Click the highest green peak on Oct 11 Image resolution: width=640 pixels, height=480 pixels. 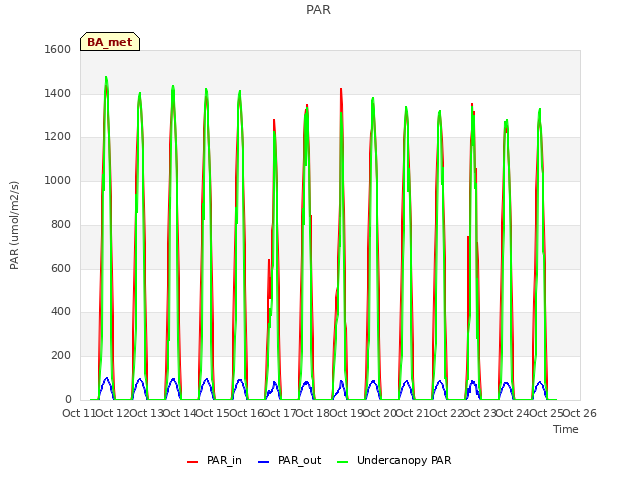[106, 78]
